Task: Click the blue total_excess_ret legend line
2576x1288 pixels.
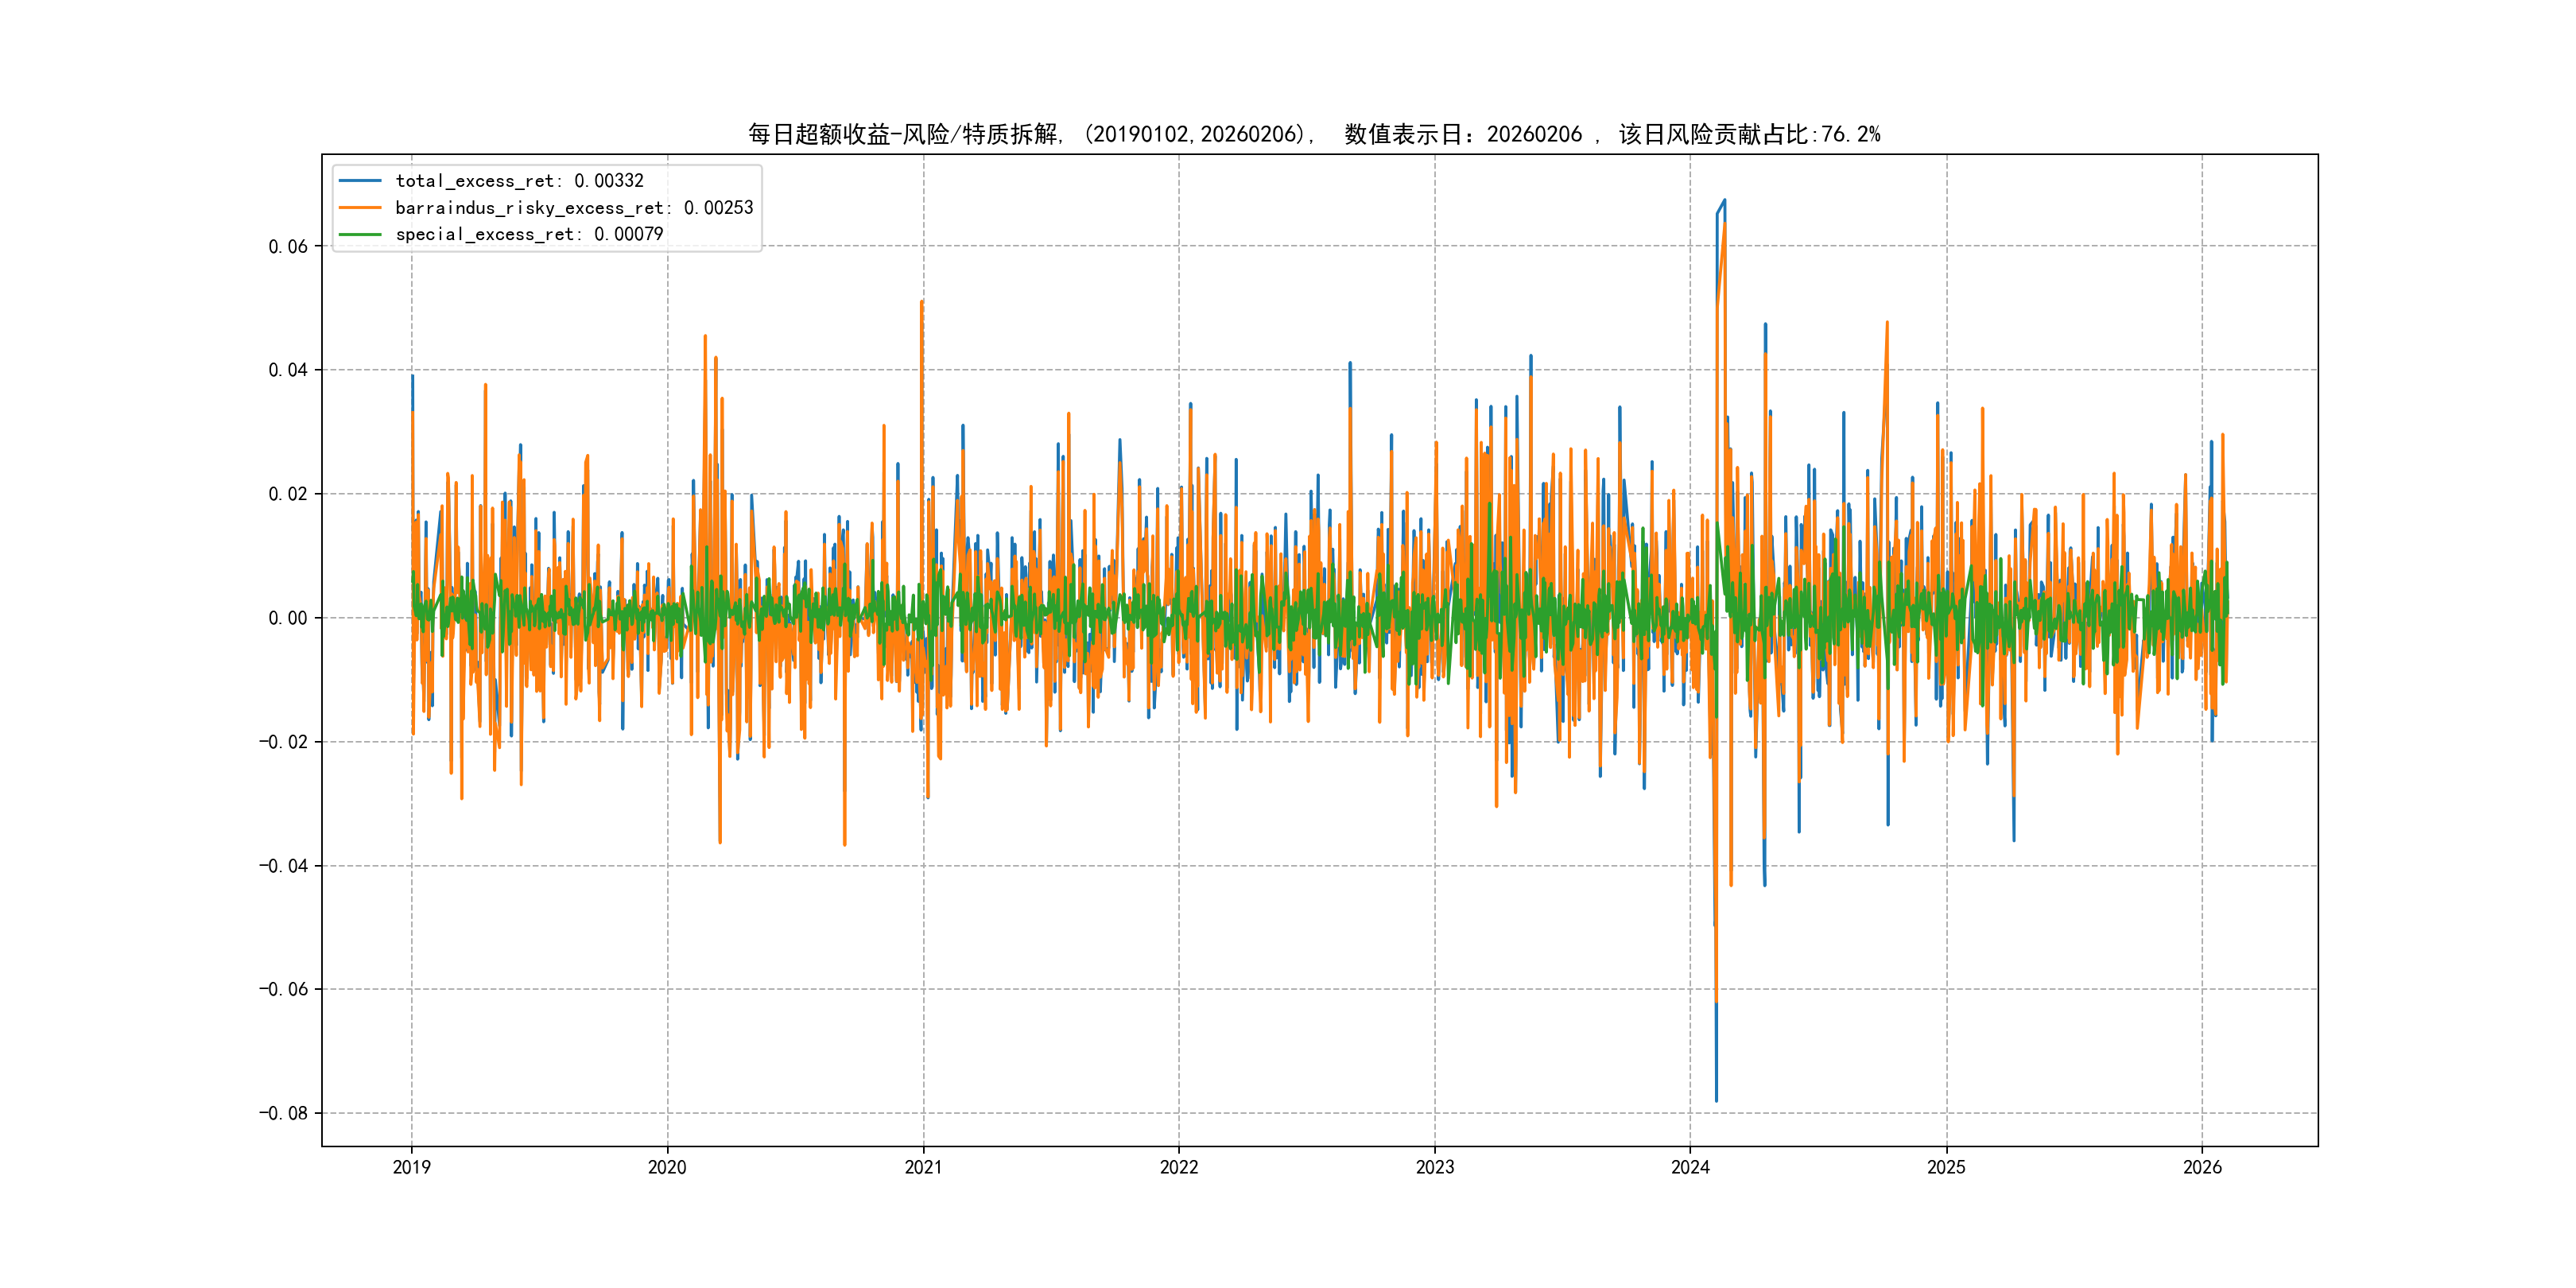Action: click(x=360, y=181)
